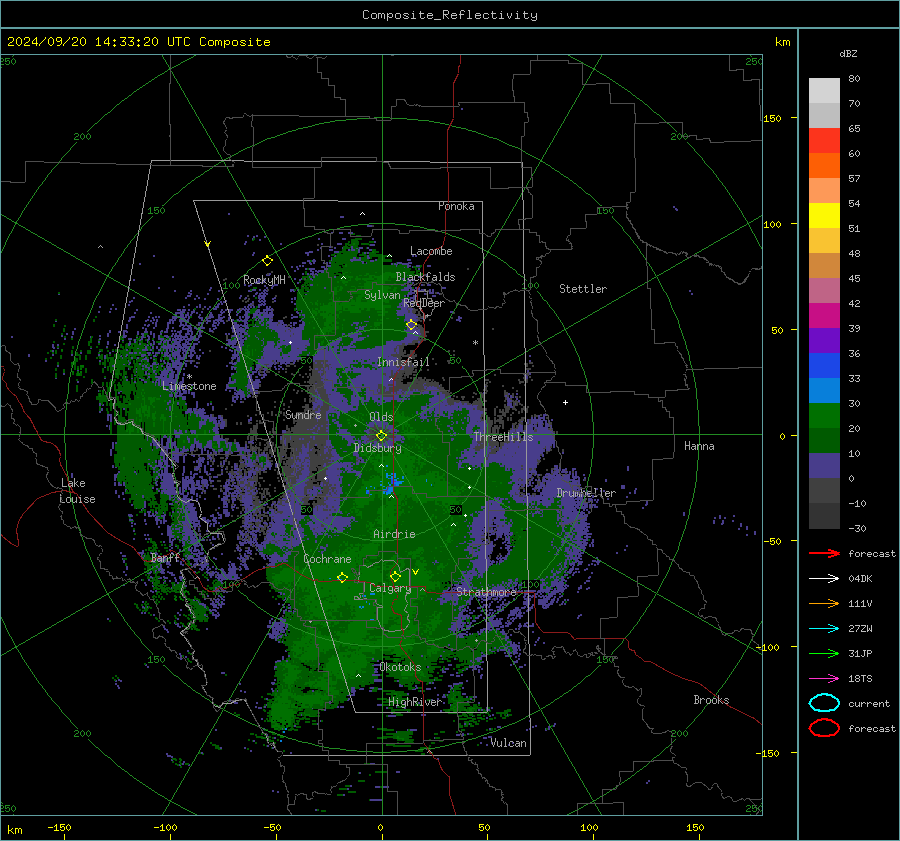Click the white 04DK arrow icon

pos(824,579)
